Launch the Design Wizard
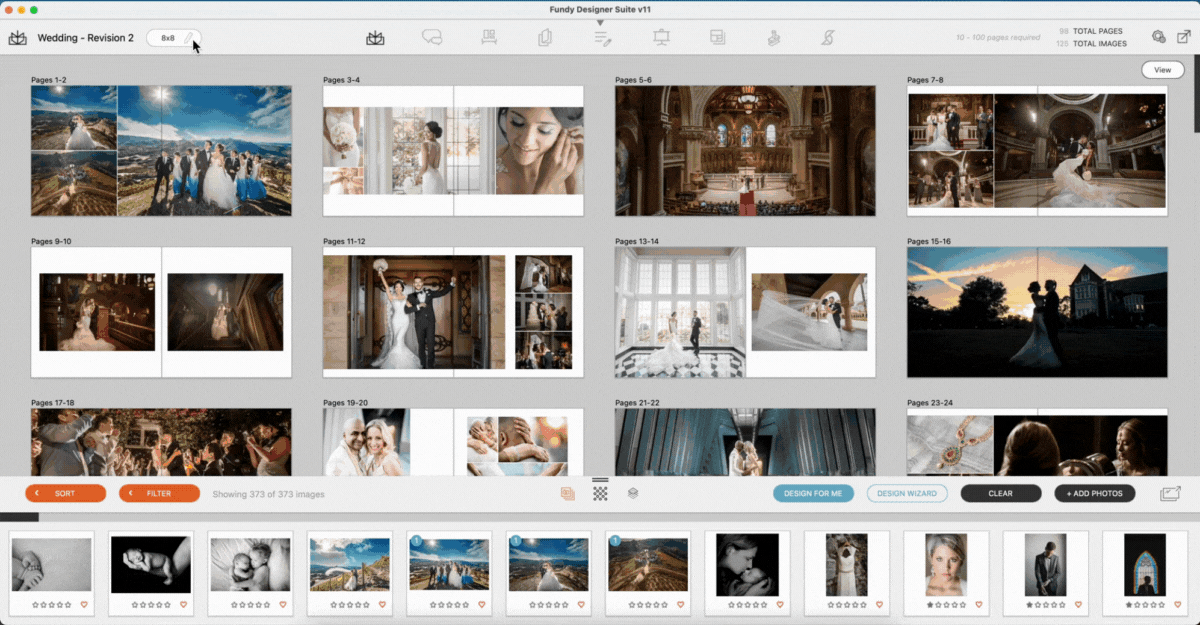Screen dimensions: 1200x625 coord(907,493)
